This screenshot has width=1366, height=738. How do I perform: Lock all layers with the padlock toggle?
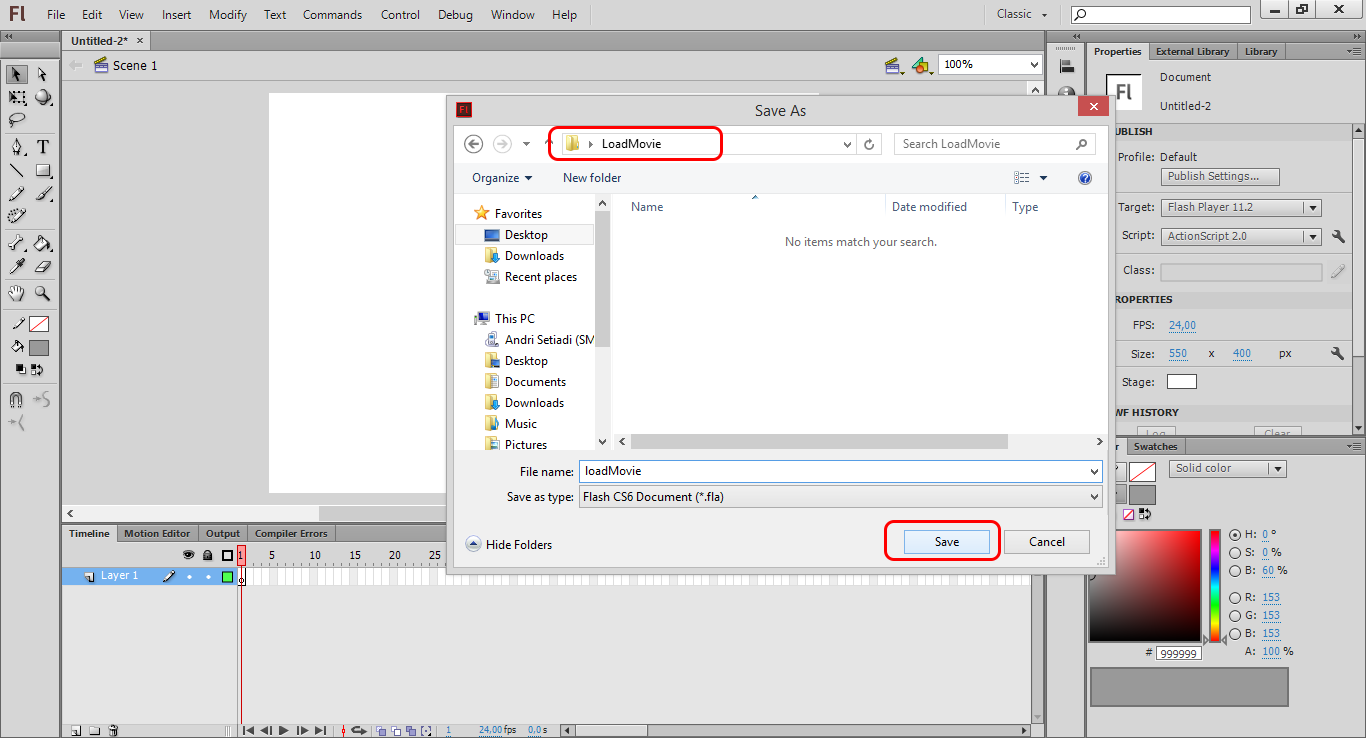pos(208,554)
